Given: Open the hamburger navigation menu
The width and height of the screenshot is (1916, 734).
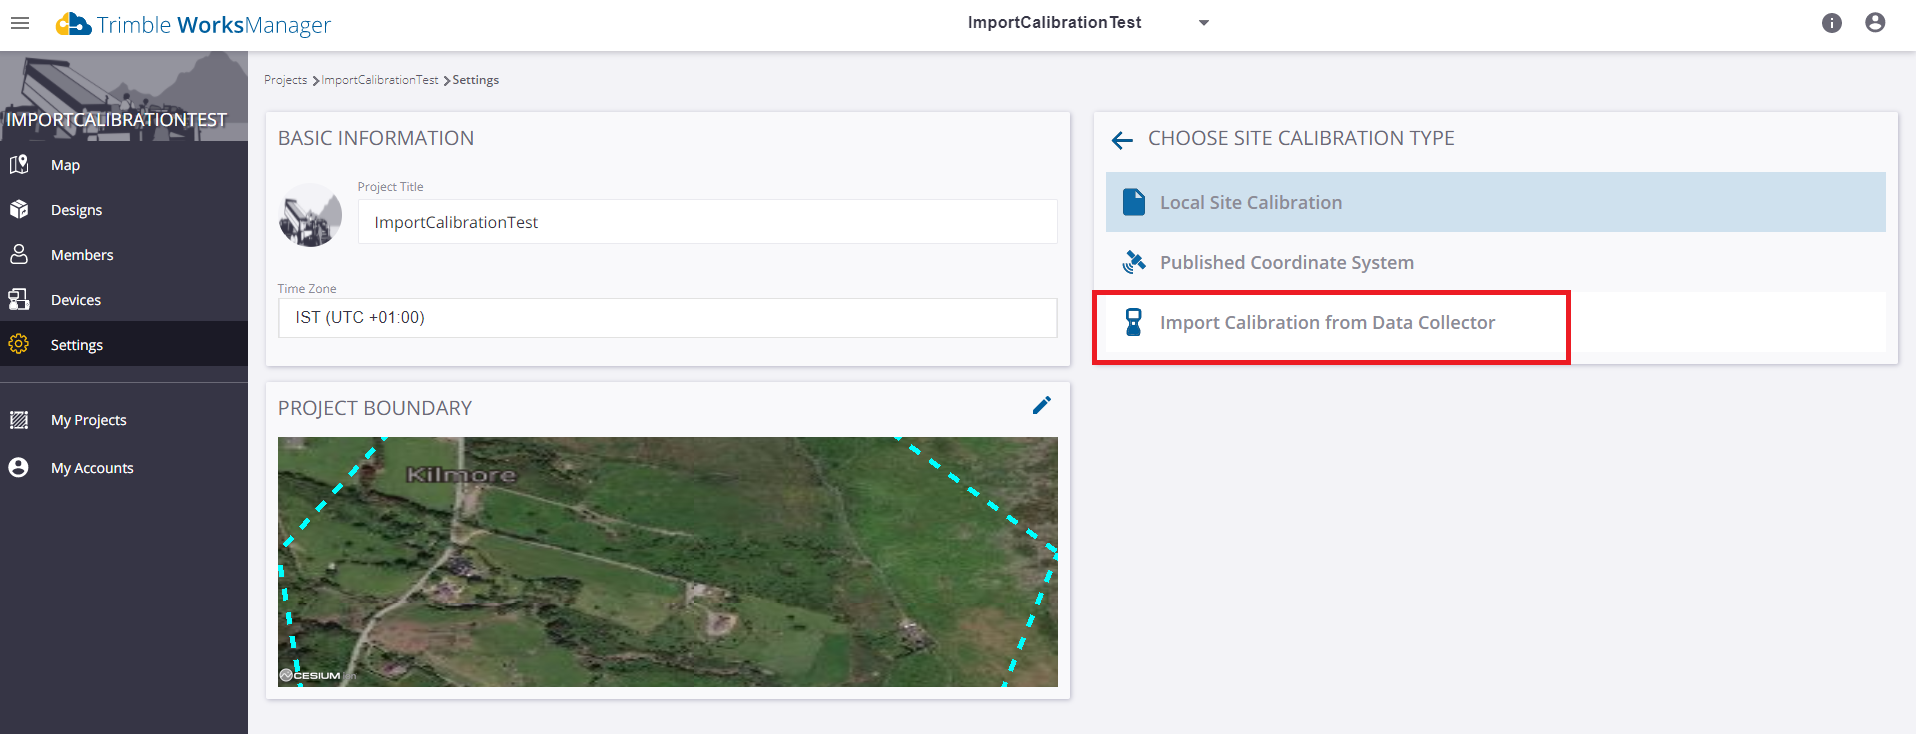Looking at the screenshot, I should 20,23.
